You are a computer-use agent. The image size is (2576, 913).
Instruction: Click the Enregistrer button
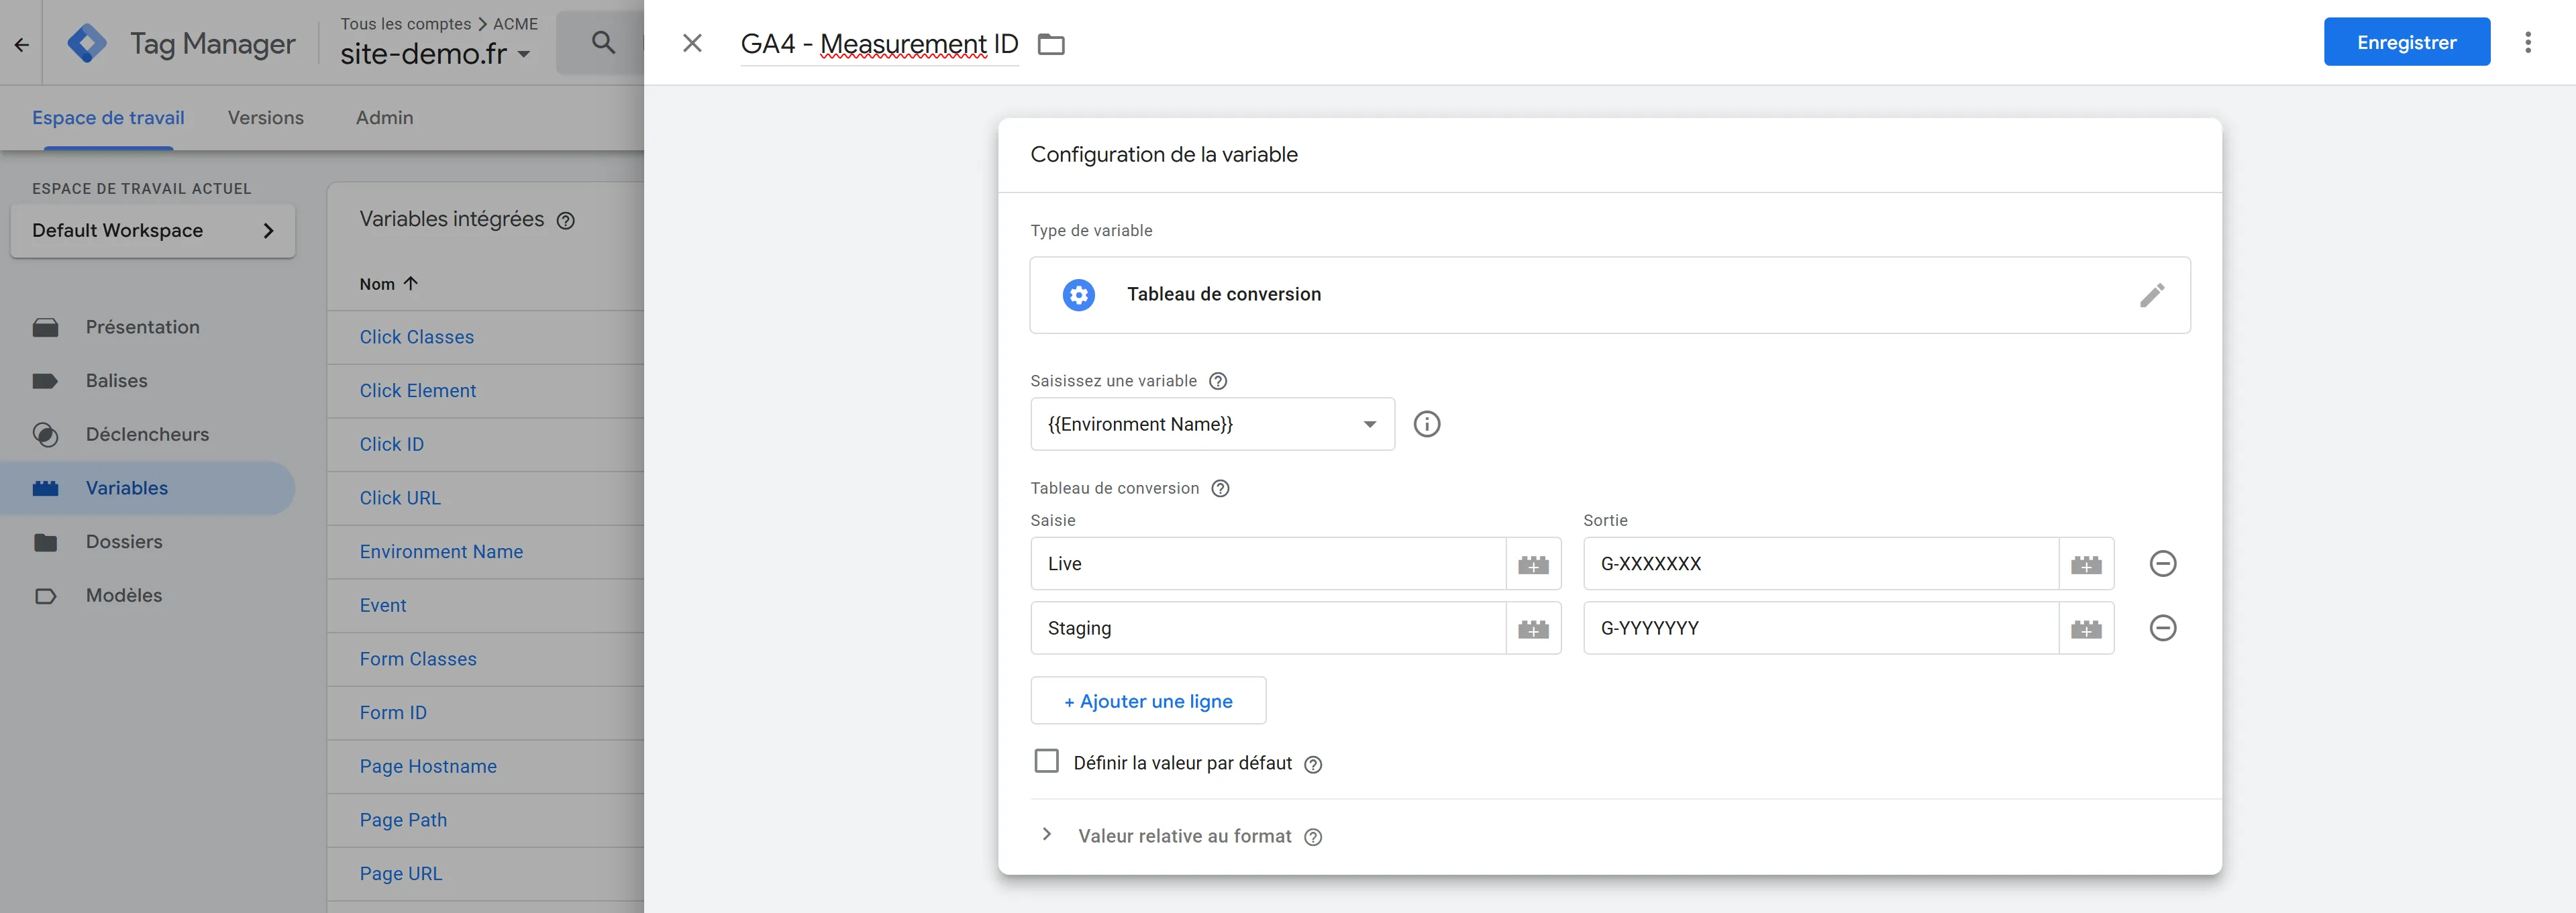tap(2406, 42)
